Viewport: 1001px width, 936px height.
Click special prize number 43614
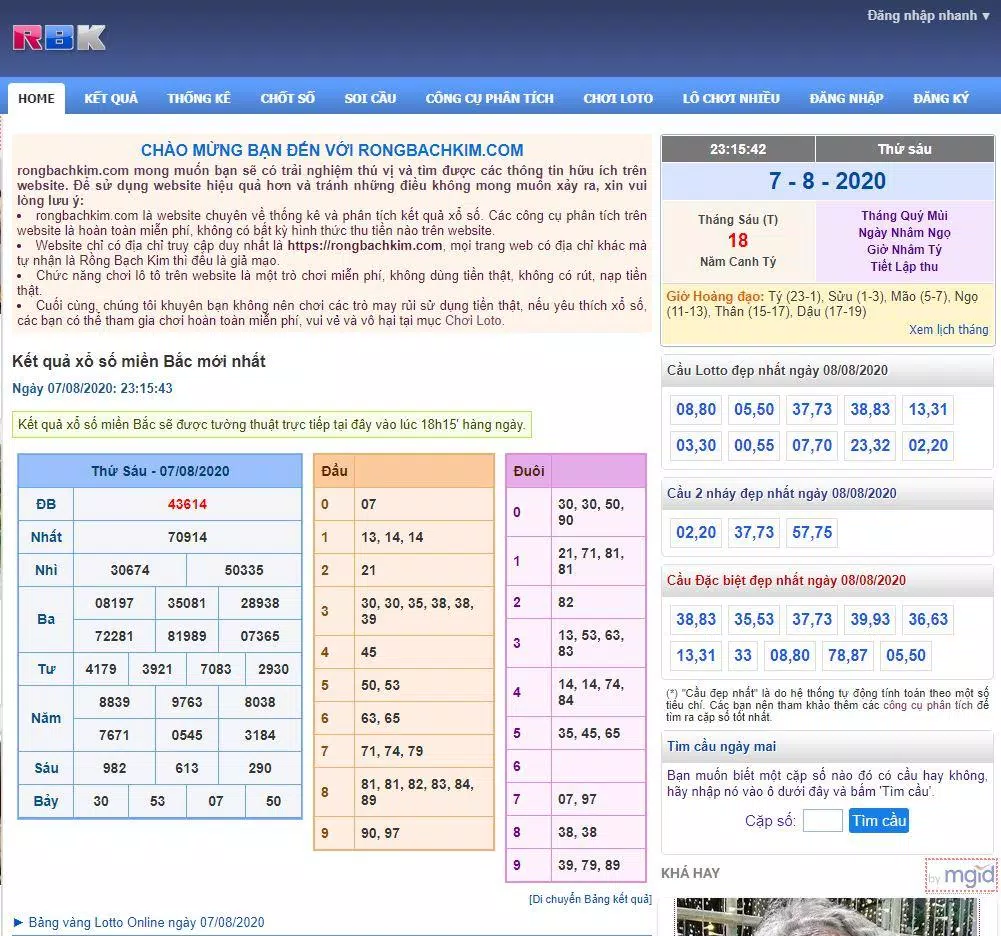[187, 504]
